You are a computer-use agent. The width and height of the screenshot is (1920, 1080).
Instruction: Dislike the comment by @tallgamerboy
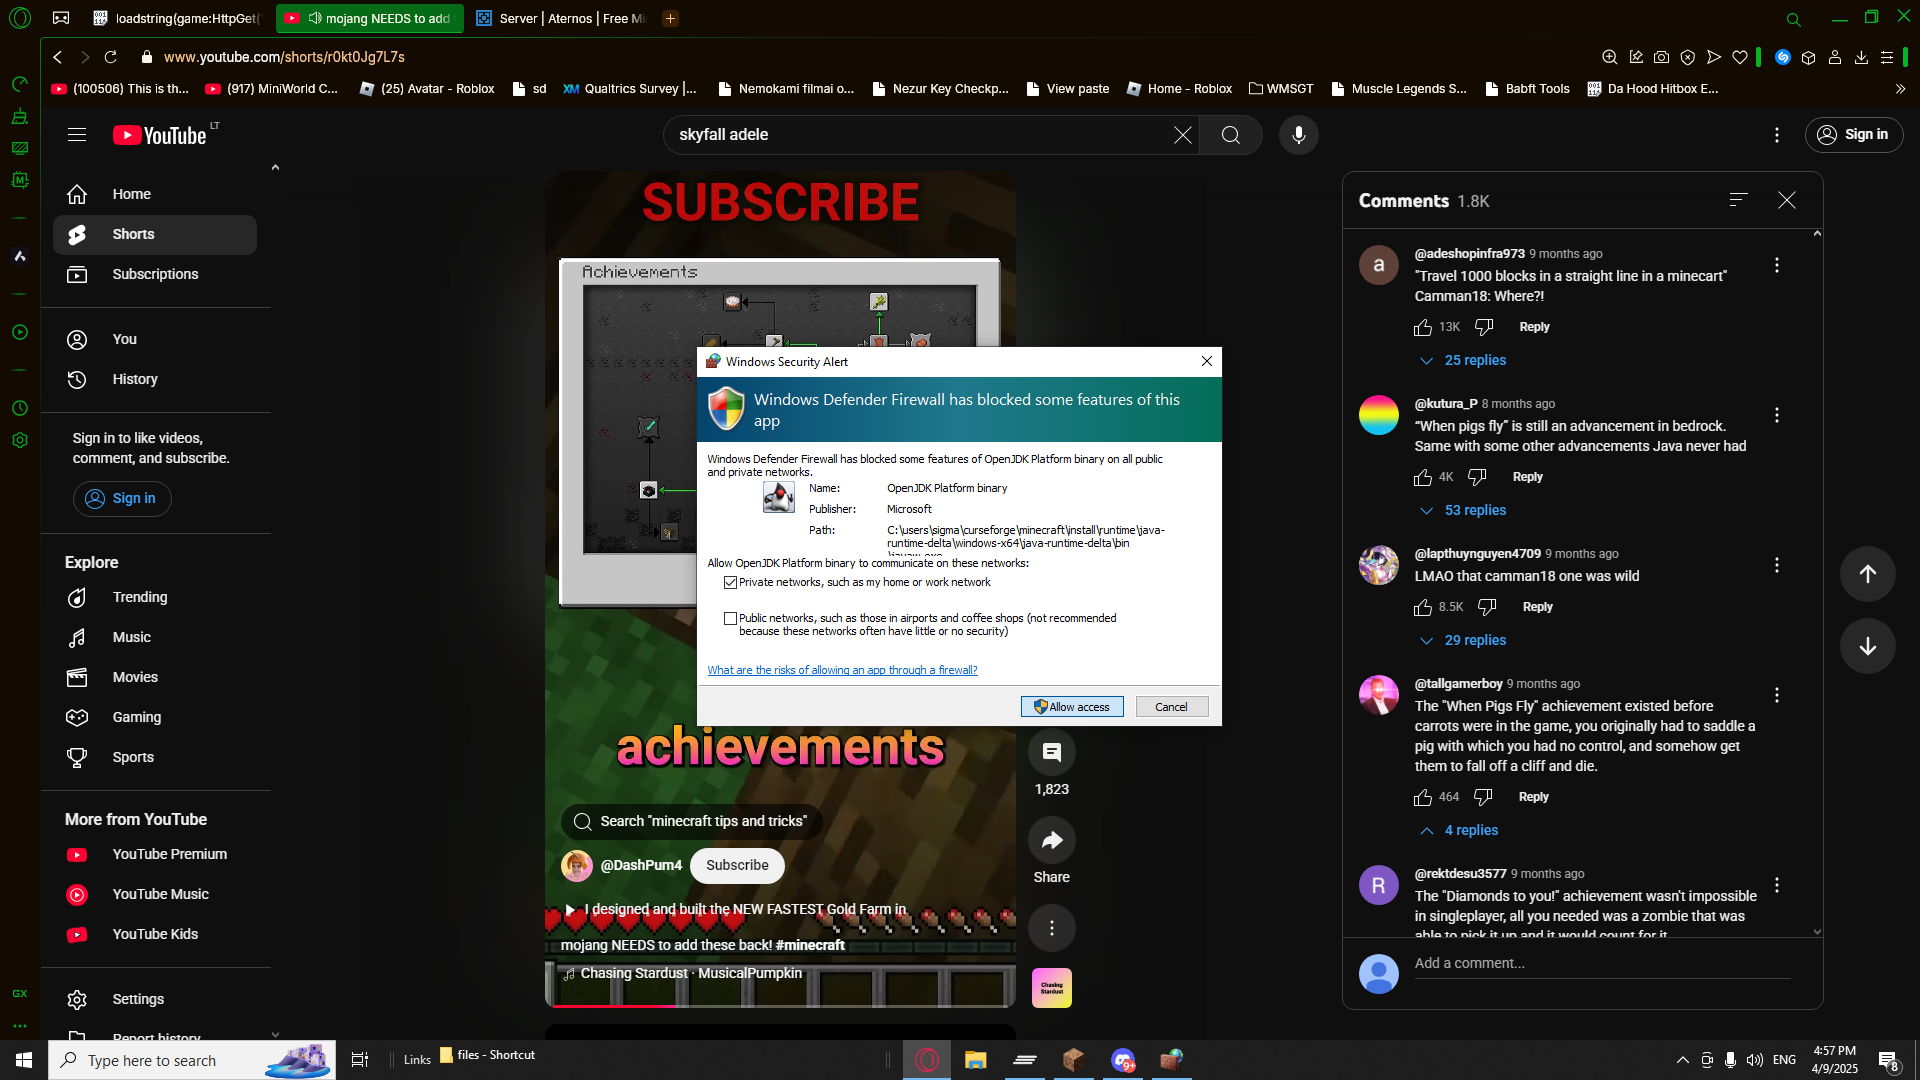click(1483, 797)
